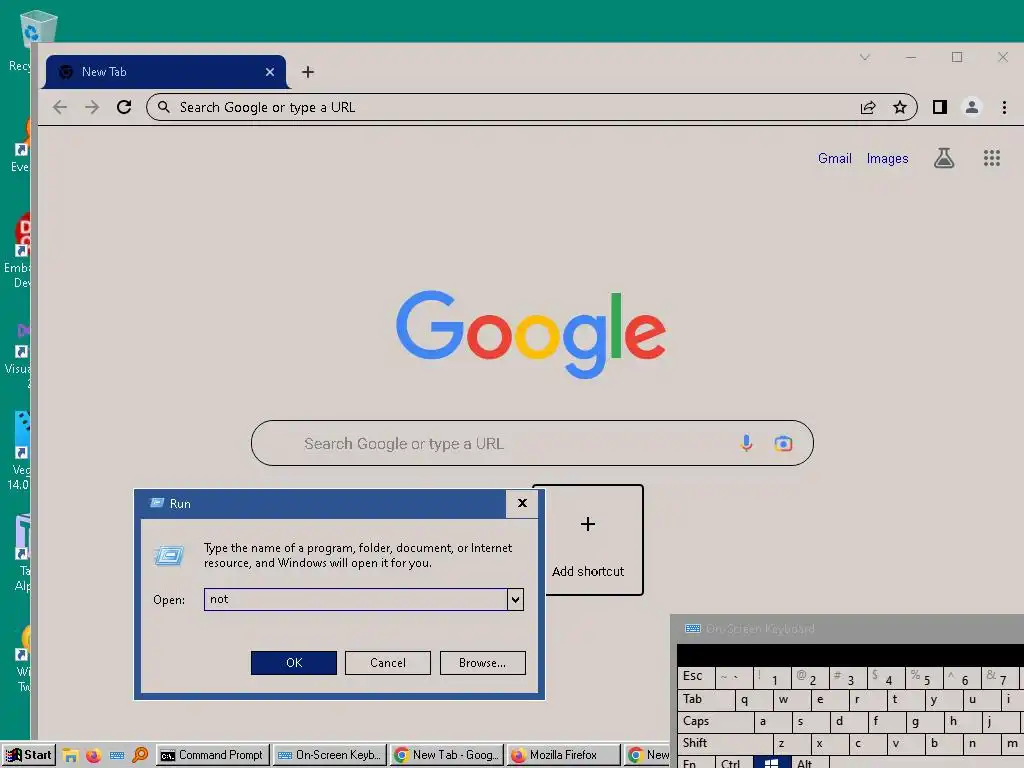Click the On-Screen Keyboard title bar
The width and height of the screenshot is (1024, 768).
(x=848, y=629)
